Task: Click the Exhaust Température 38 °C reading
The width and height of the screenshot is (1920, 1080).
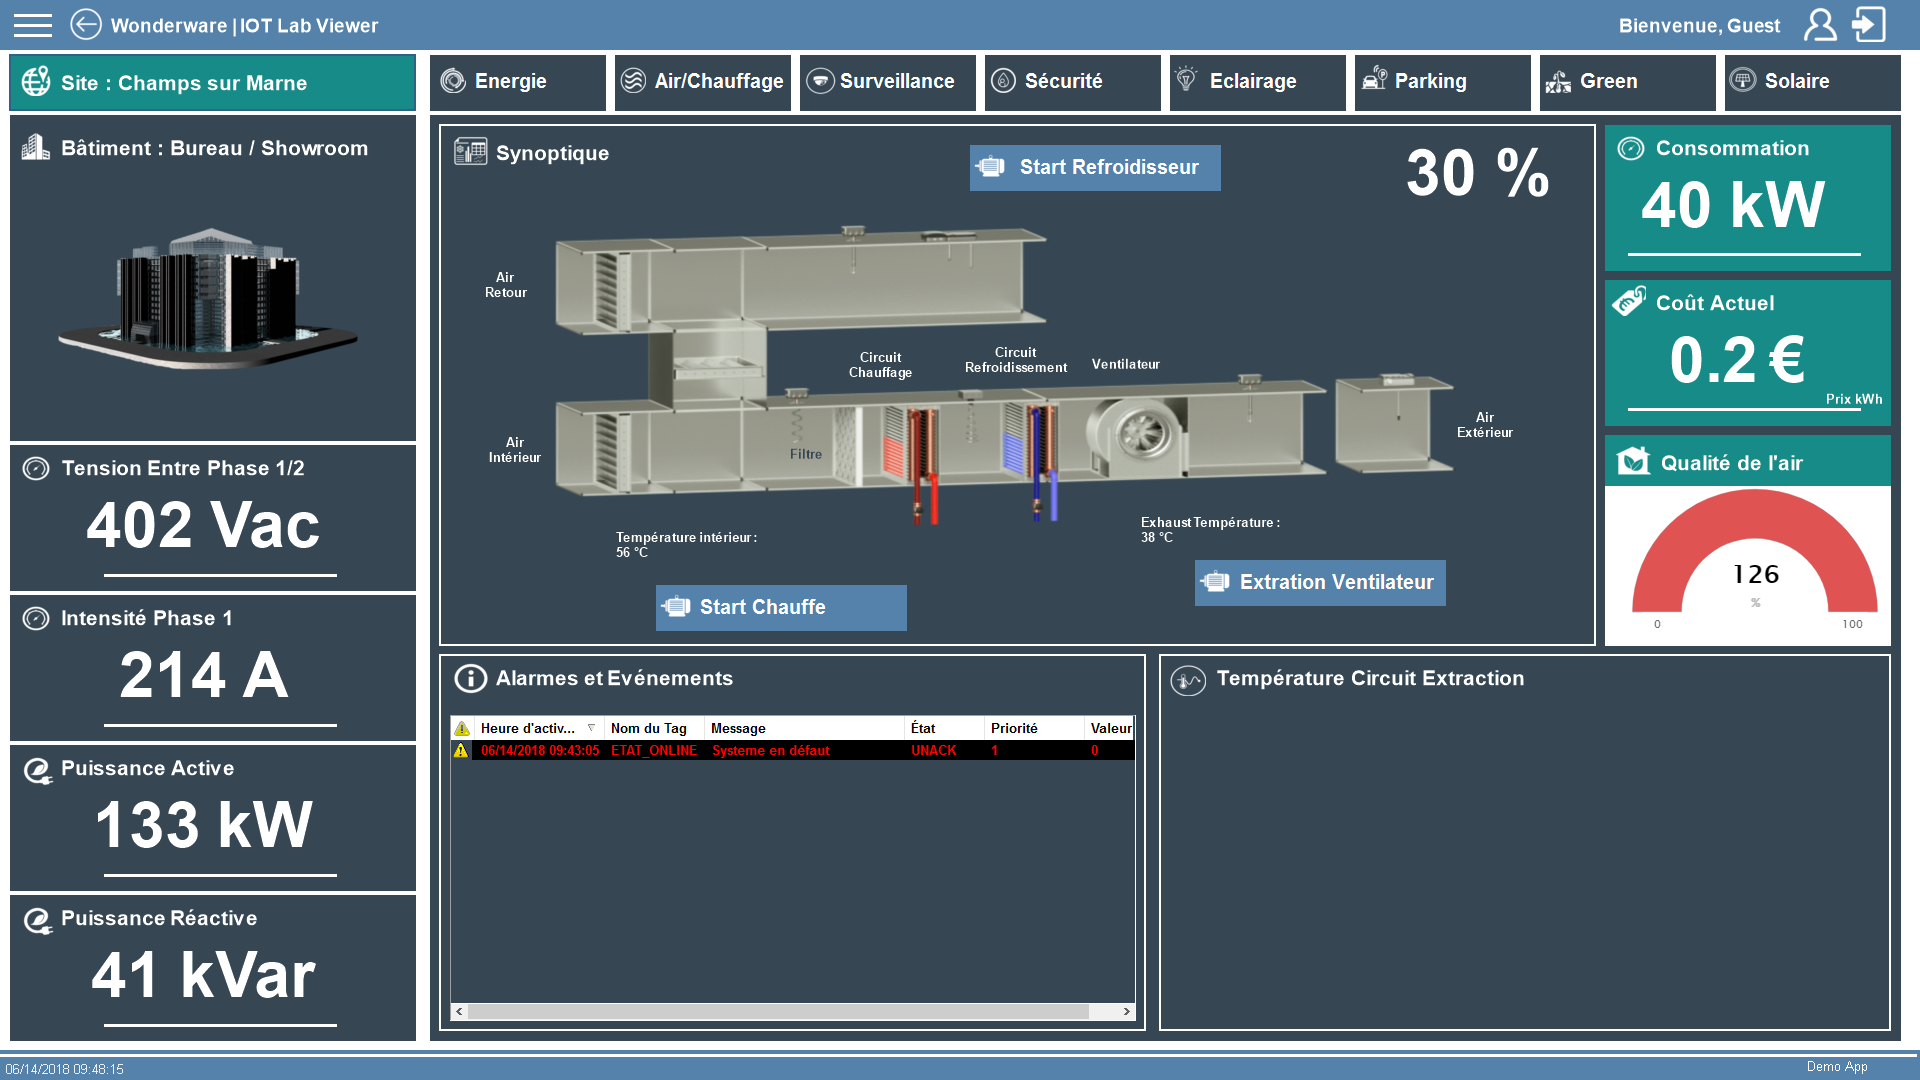Action: point(1210,530)
